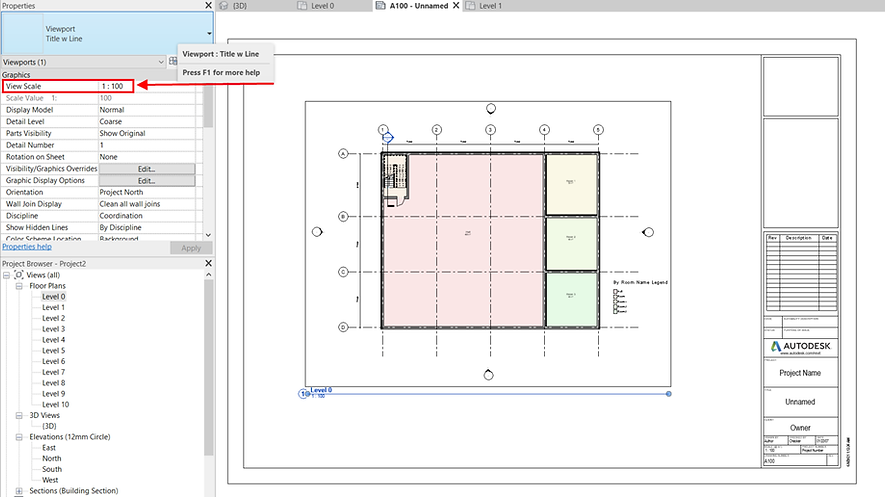Viewport: 885px width, 497px height.
Task: Click the Project Name title block field
Action: (x=800, y=373)
